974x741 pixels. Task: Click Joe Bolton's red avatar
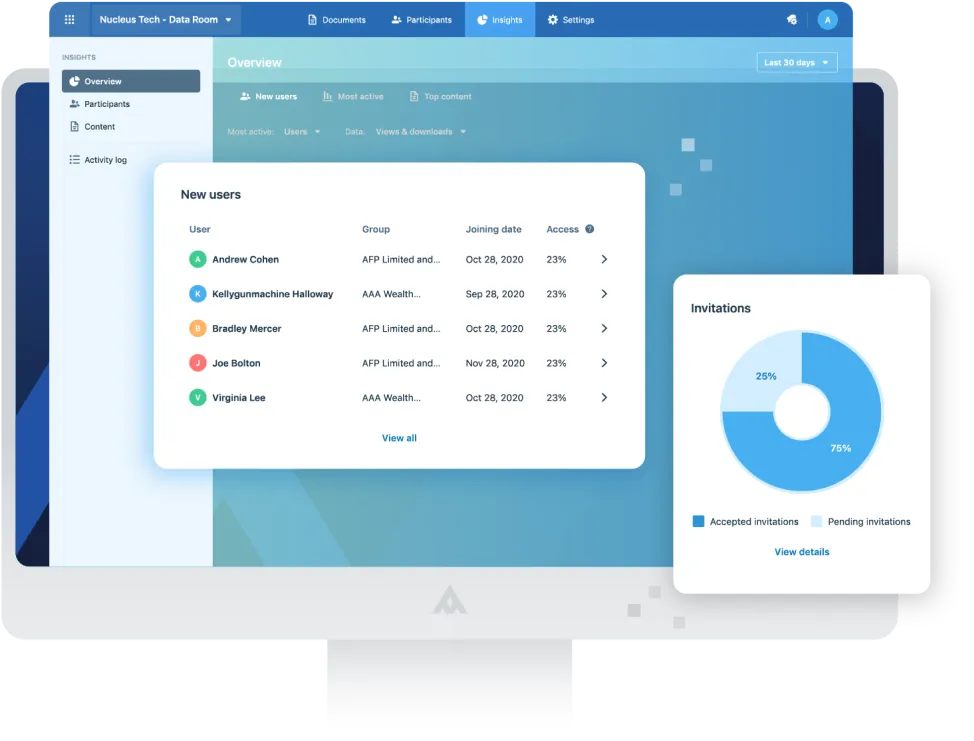[x=198, y=363]
